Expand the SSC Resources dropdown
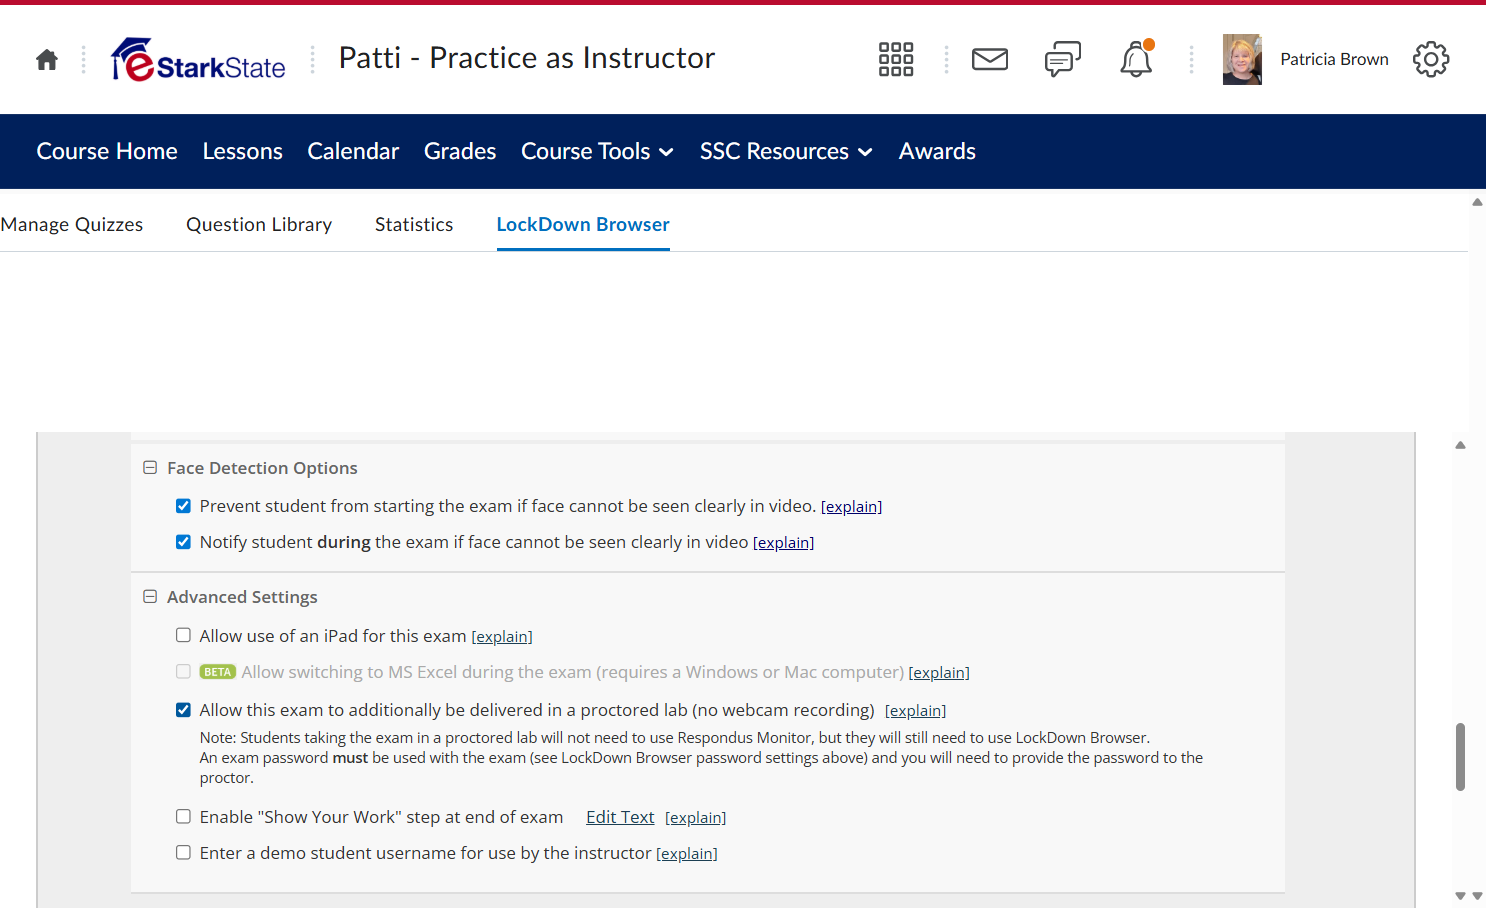Screen dimensions: 1486x909 tap(786, 152)
